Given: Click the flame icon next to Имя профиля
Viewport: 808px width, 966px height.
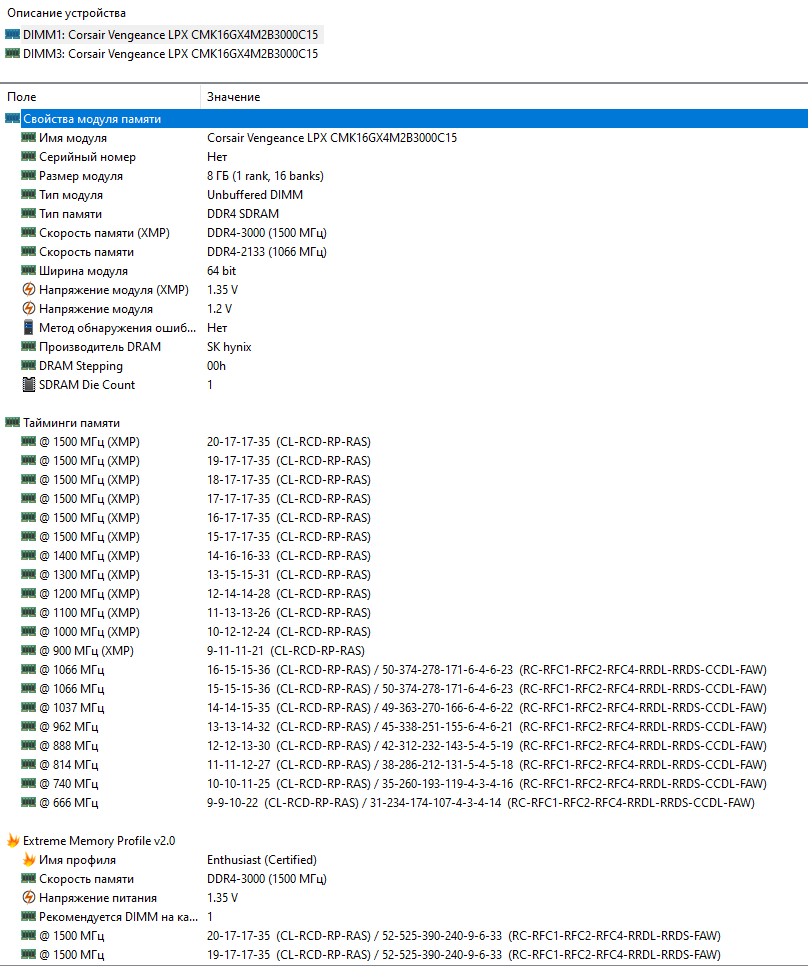Looking at the screenshot, I should tap(29, 859).
